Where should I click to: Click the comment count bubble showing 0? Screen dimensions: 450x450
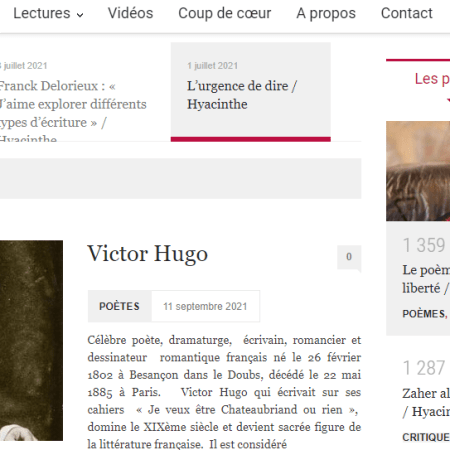[x=349, y=257]
